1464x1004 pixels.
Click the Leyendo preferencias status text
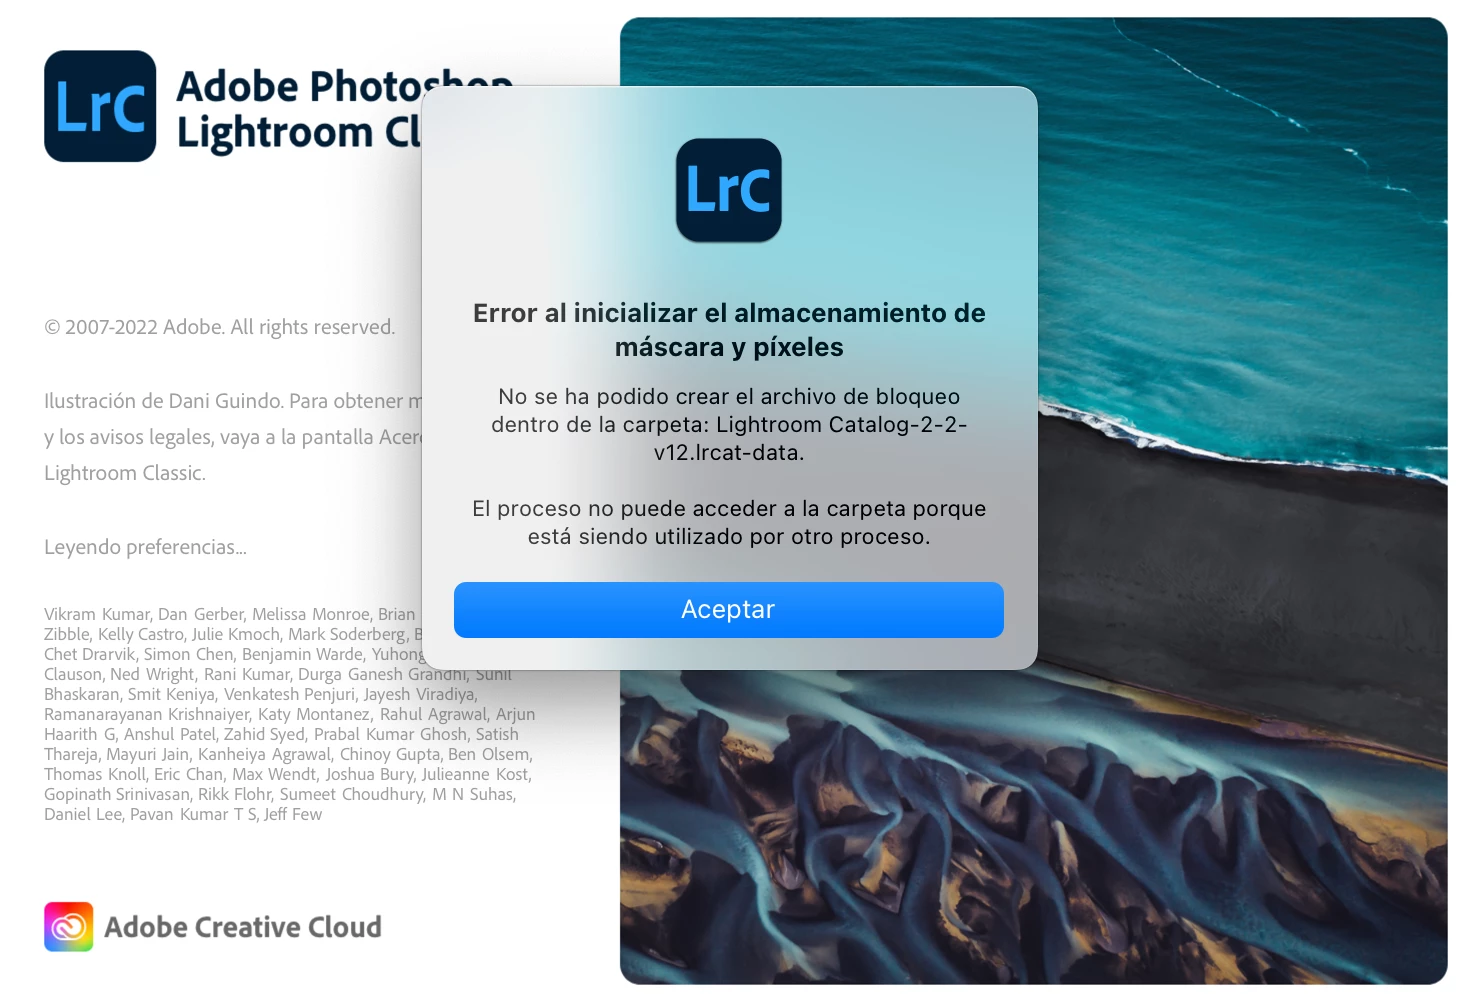(145, 547)
